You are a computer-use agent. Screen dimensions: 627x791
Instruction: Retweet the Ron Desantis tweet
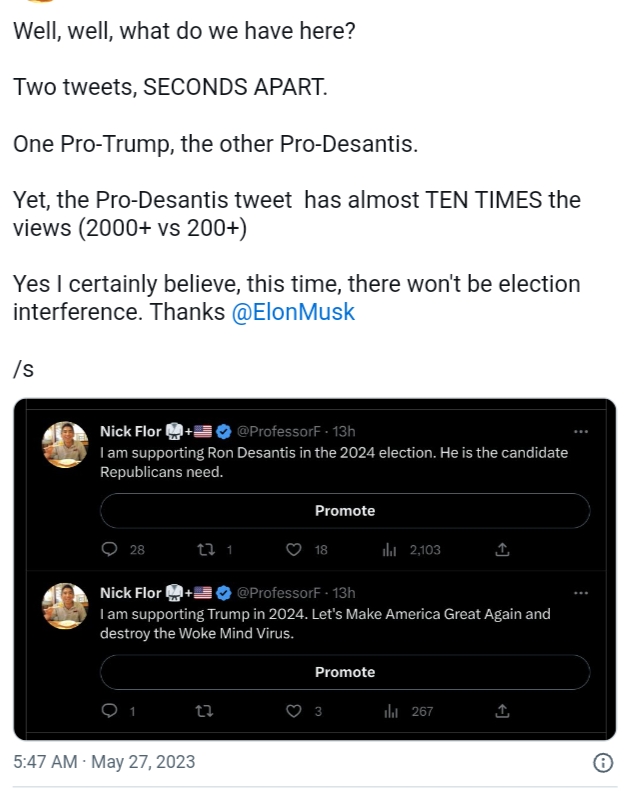[207, 549]
